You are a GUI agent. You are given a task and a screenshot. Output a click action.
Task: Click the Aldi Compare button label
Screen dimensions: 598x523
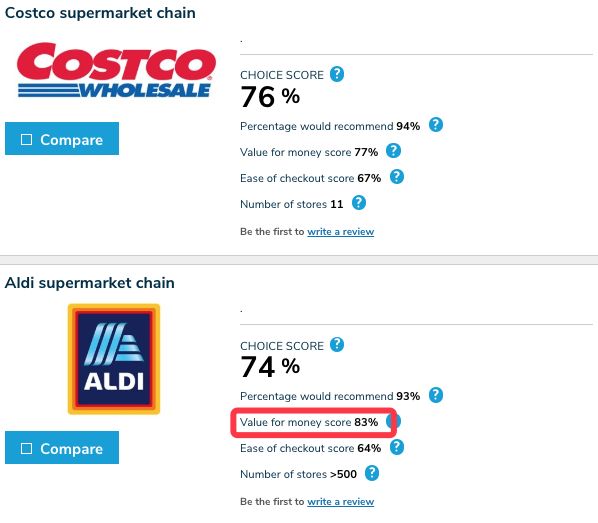(x=71, y=449)
